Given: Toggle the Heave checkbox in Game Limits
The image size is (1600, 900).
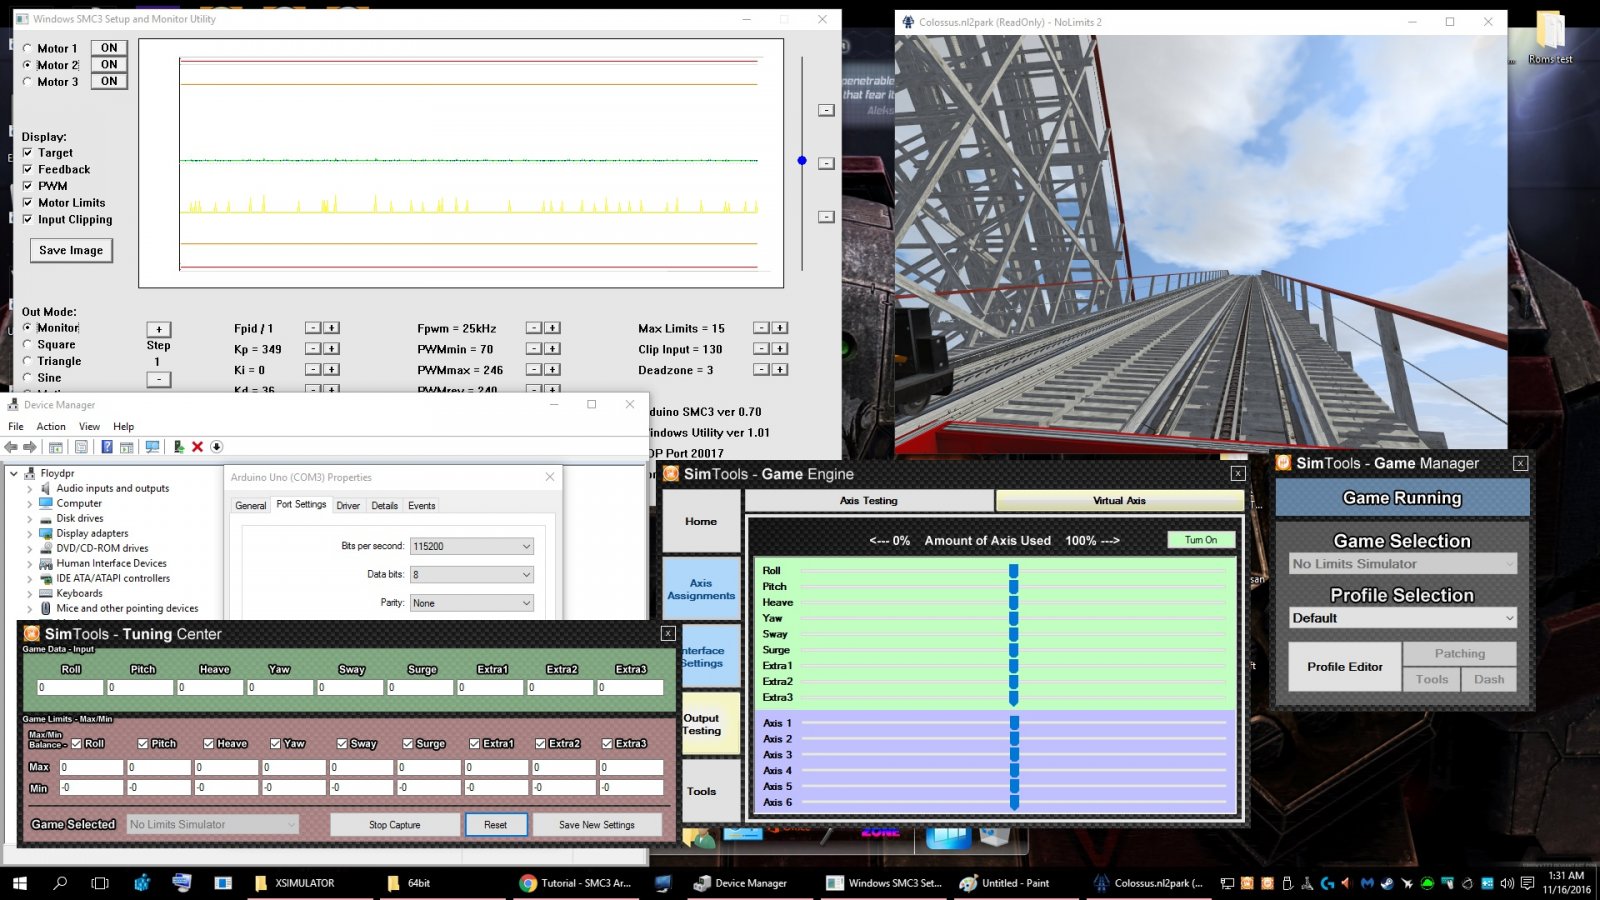Looking at the screenshot, I should (x=208, y=744).
